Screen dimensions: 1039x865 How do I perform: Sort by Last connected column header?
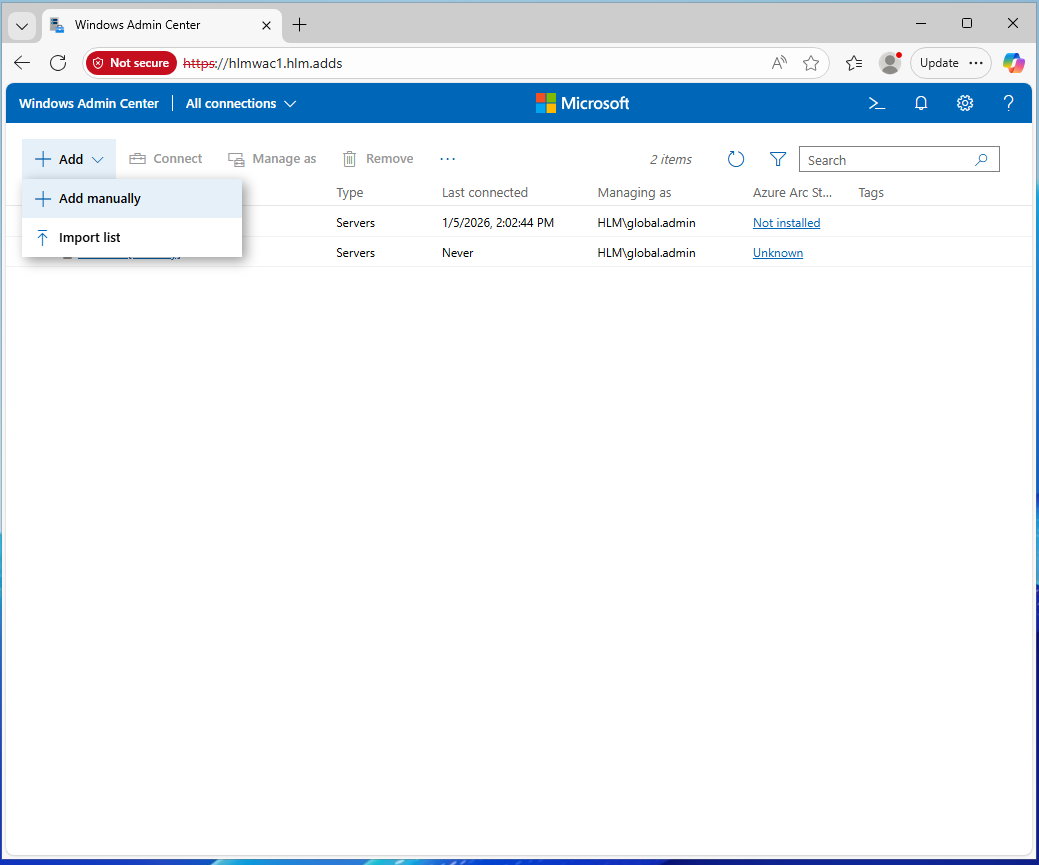pos(484,192)
